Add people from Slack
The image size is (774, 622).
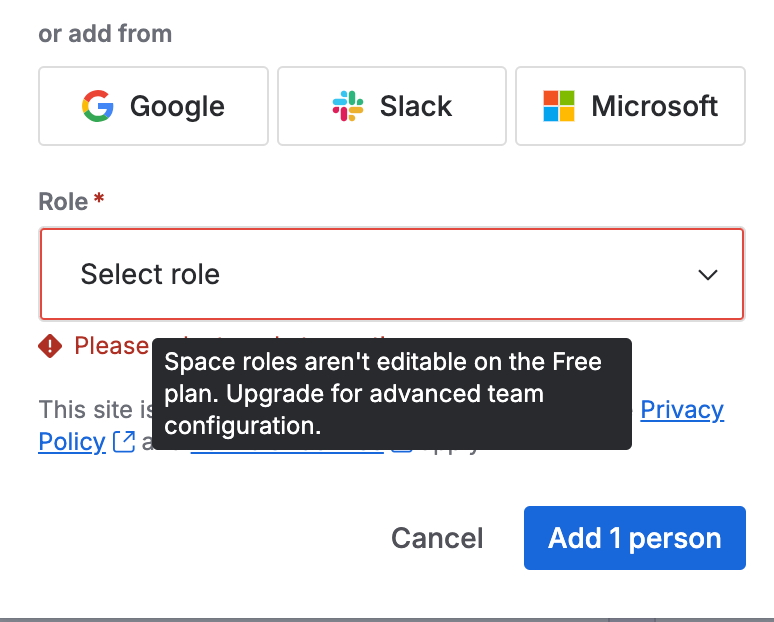click(x=392, y=106)
